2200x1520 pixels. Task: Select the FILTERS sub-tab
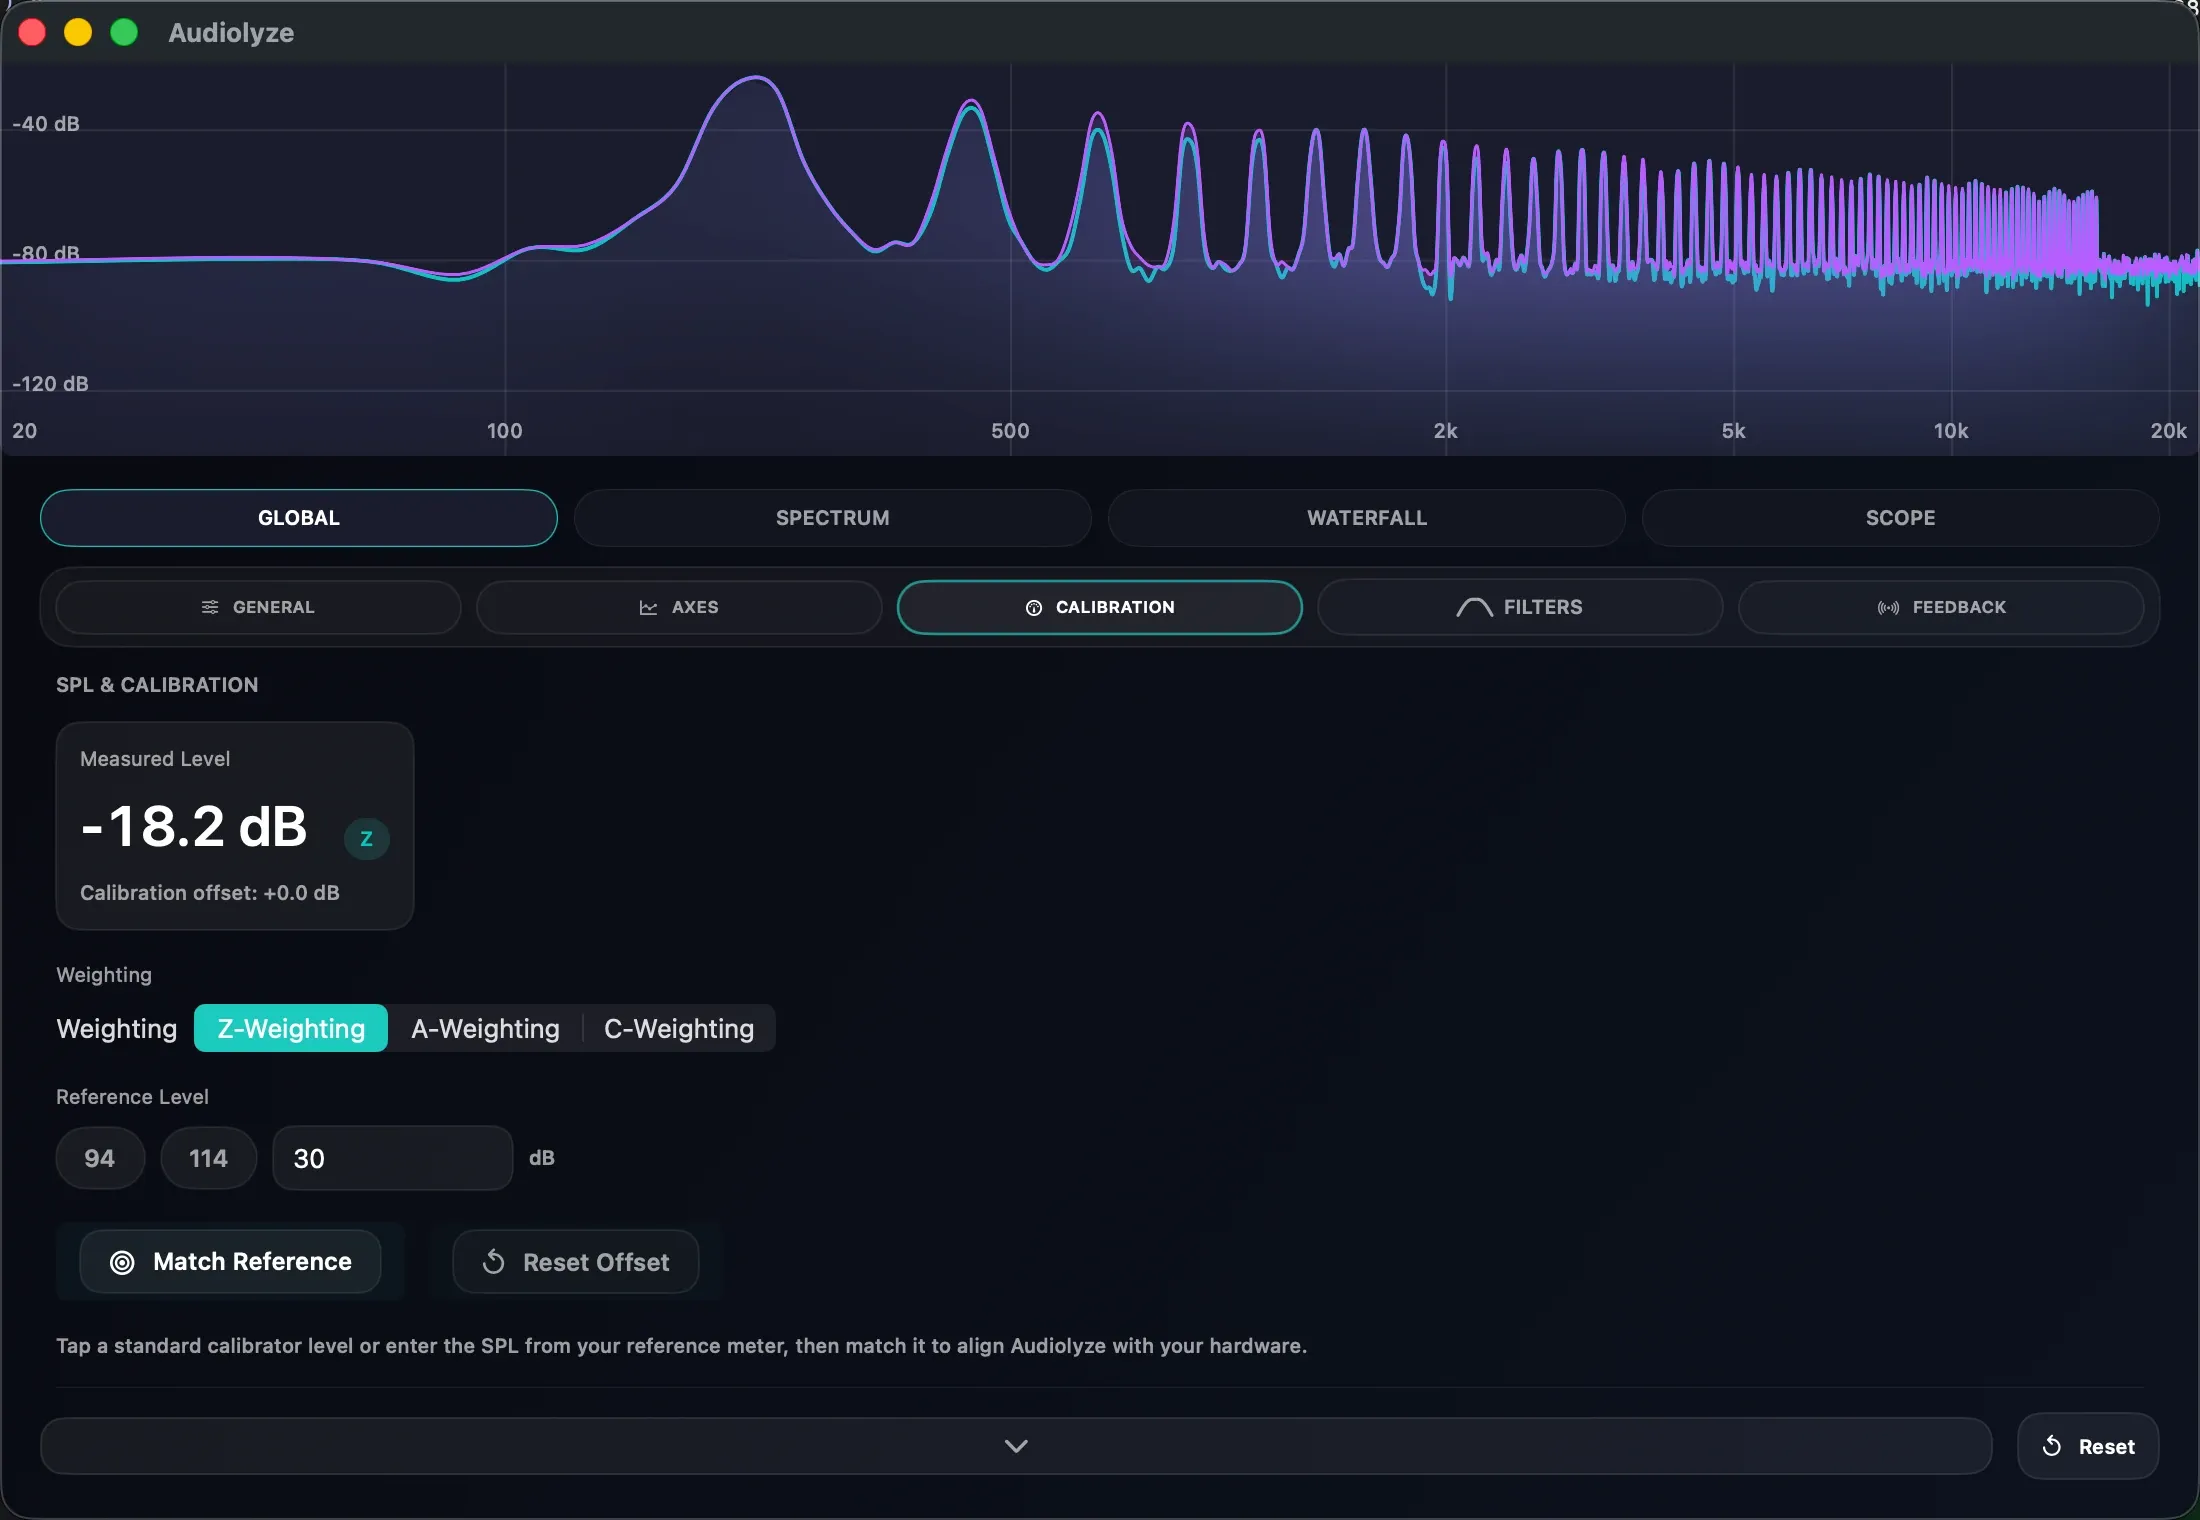[x=1520, y=607]
